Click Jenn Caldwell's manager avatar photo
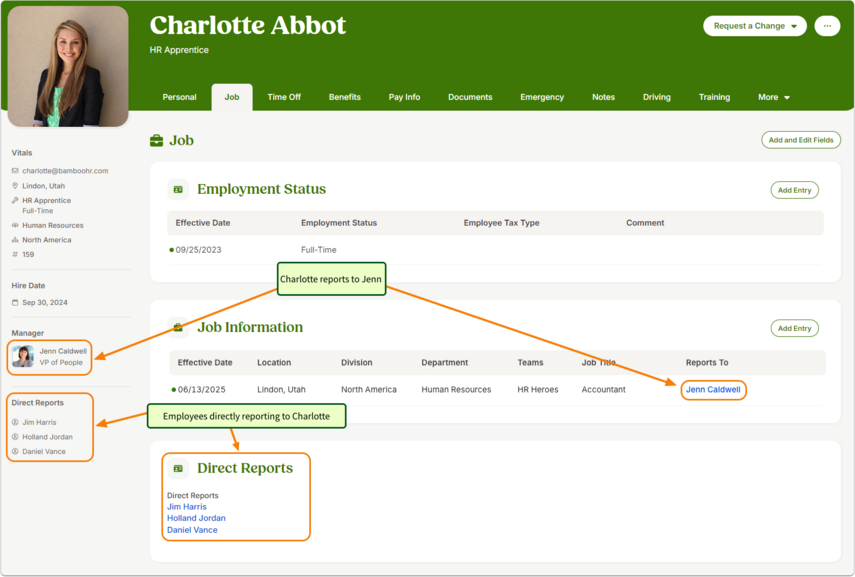 (23, 356)
